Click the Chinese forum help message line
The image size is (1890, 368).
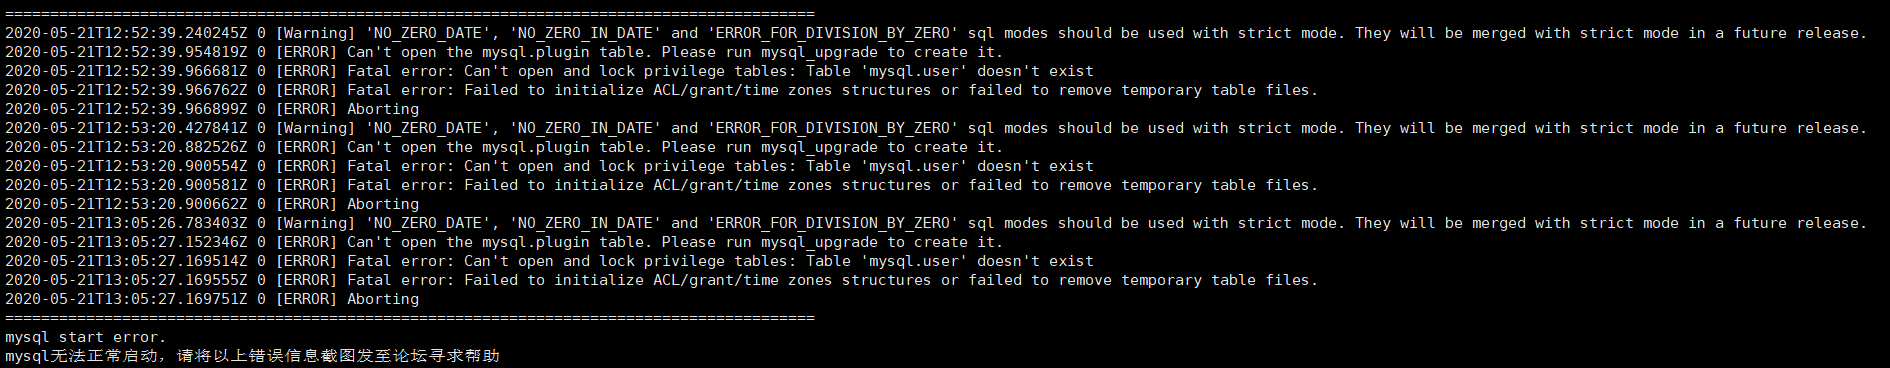tap(252, 356)
